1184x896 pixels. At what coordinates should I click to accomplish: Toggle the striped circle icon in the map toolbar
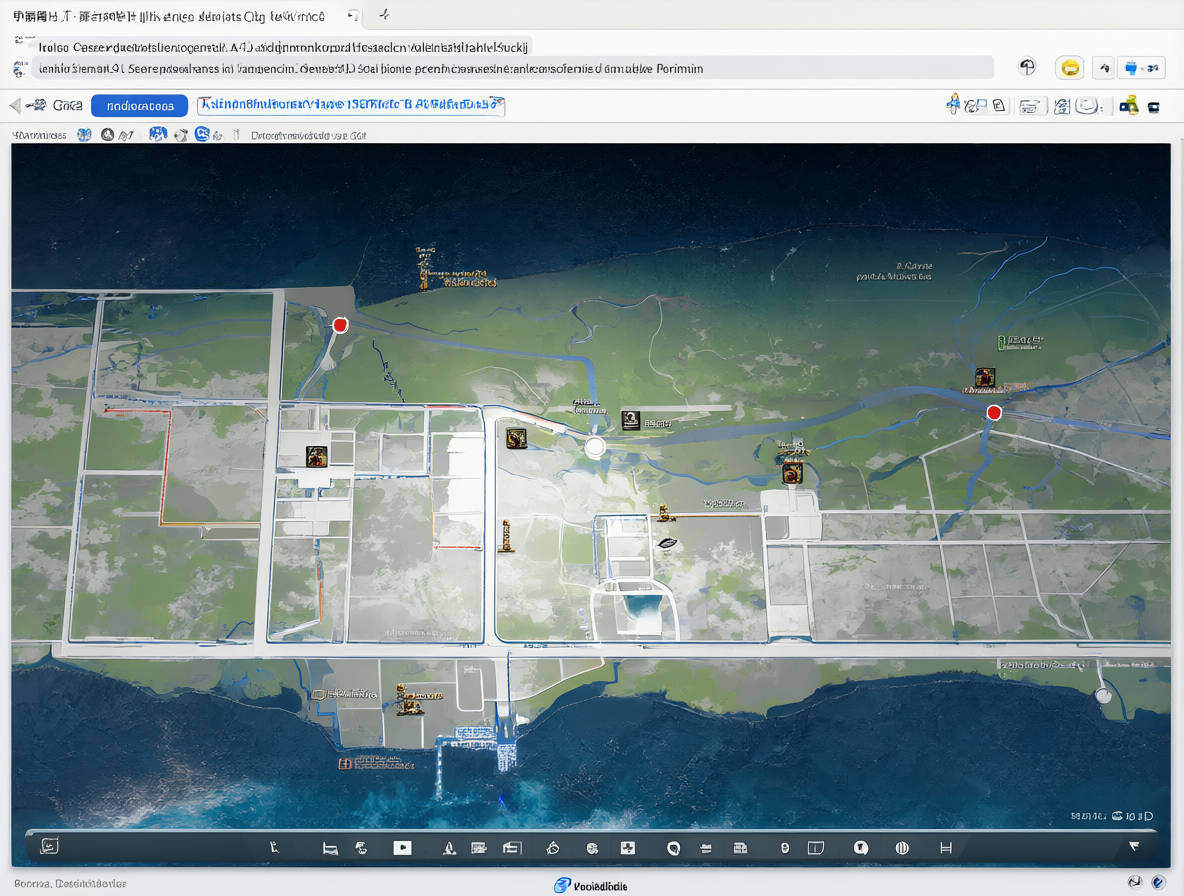coord(902,848)
